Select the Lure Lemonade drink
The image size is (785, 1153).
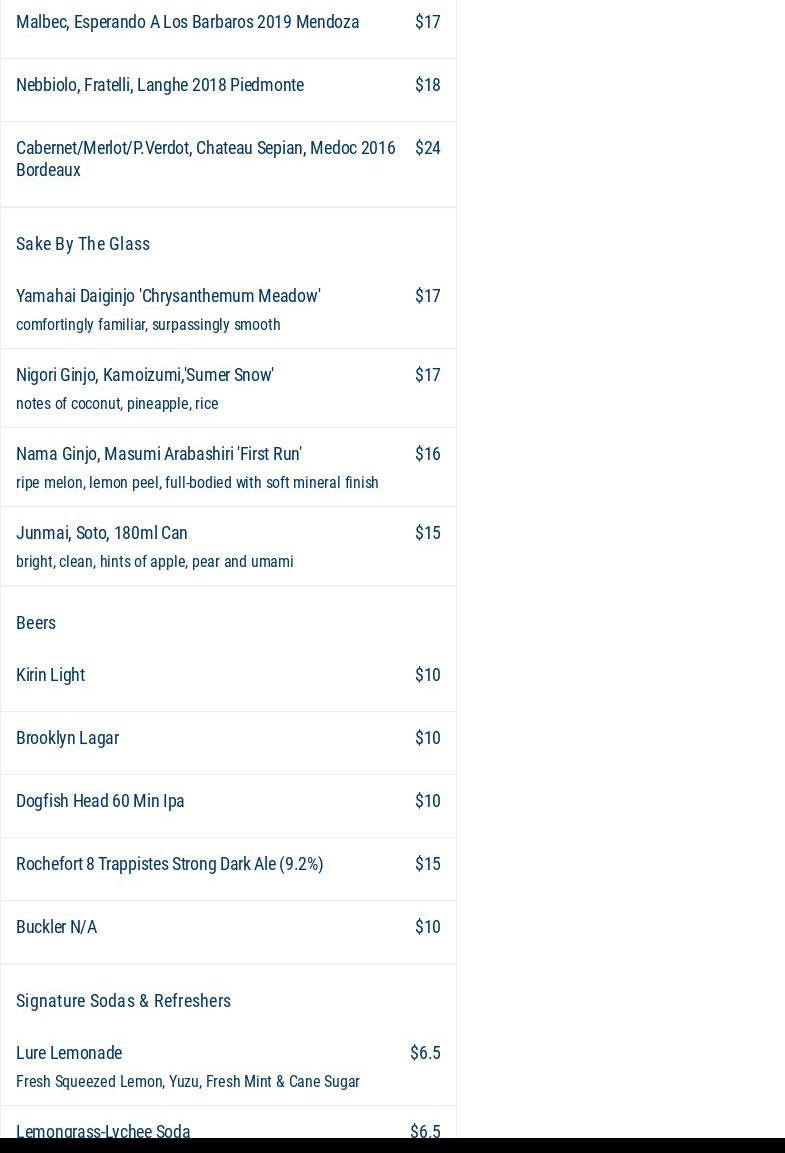[x=69, y=1053]
